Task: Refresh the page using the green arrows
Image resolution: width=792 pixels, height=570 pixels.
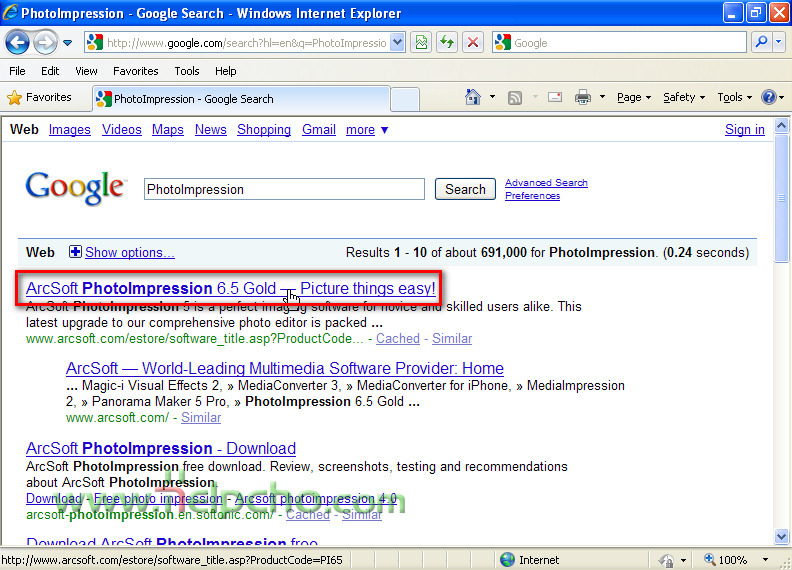Action: (447, 43)
